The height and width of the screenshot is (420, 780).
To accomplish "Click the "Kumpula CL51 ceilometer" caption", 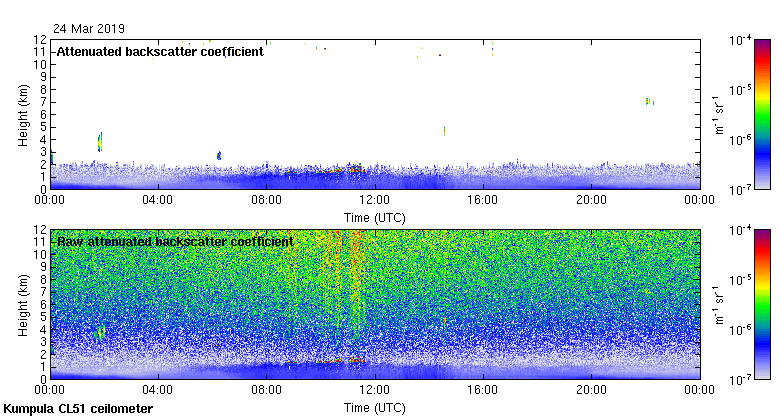I will 78,409.
